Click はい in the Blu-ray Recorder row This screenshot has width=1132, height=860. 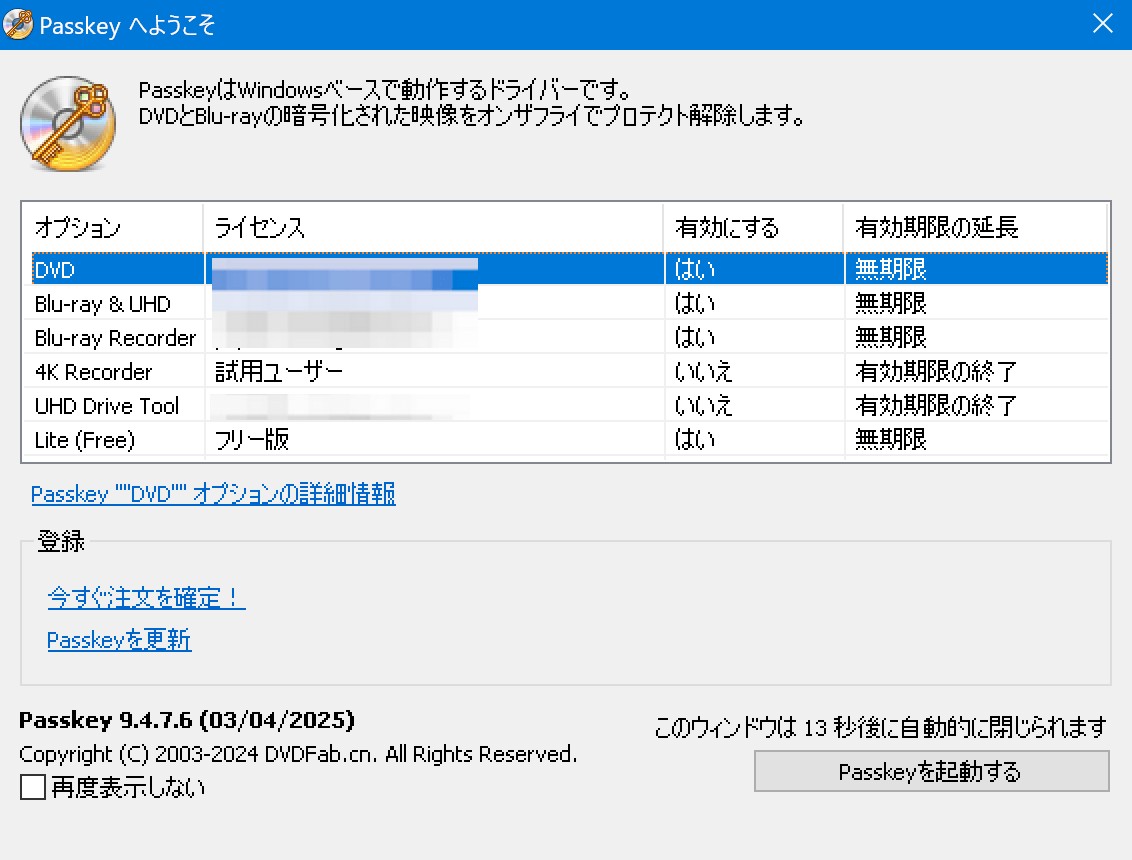click(x=695, y=337)
